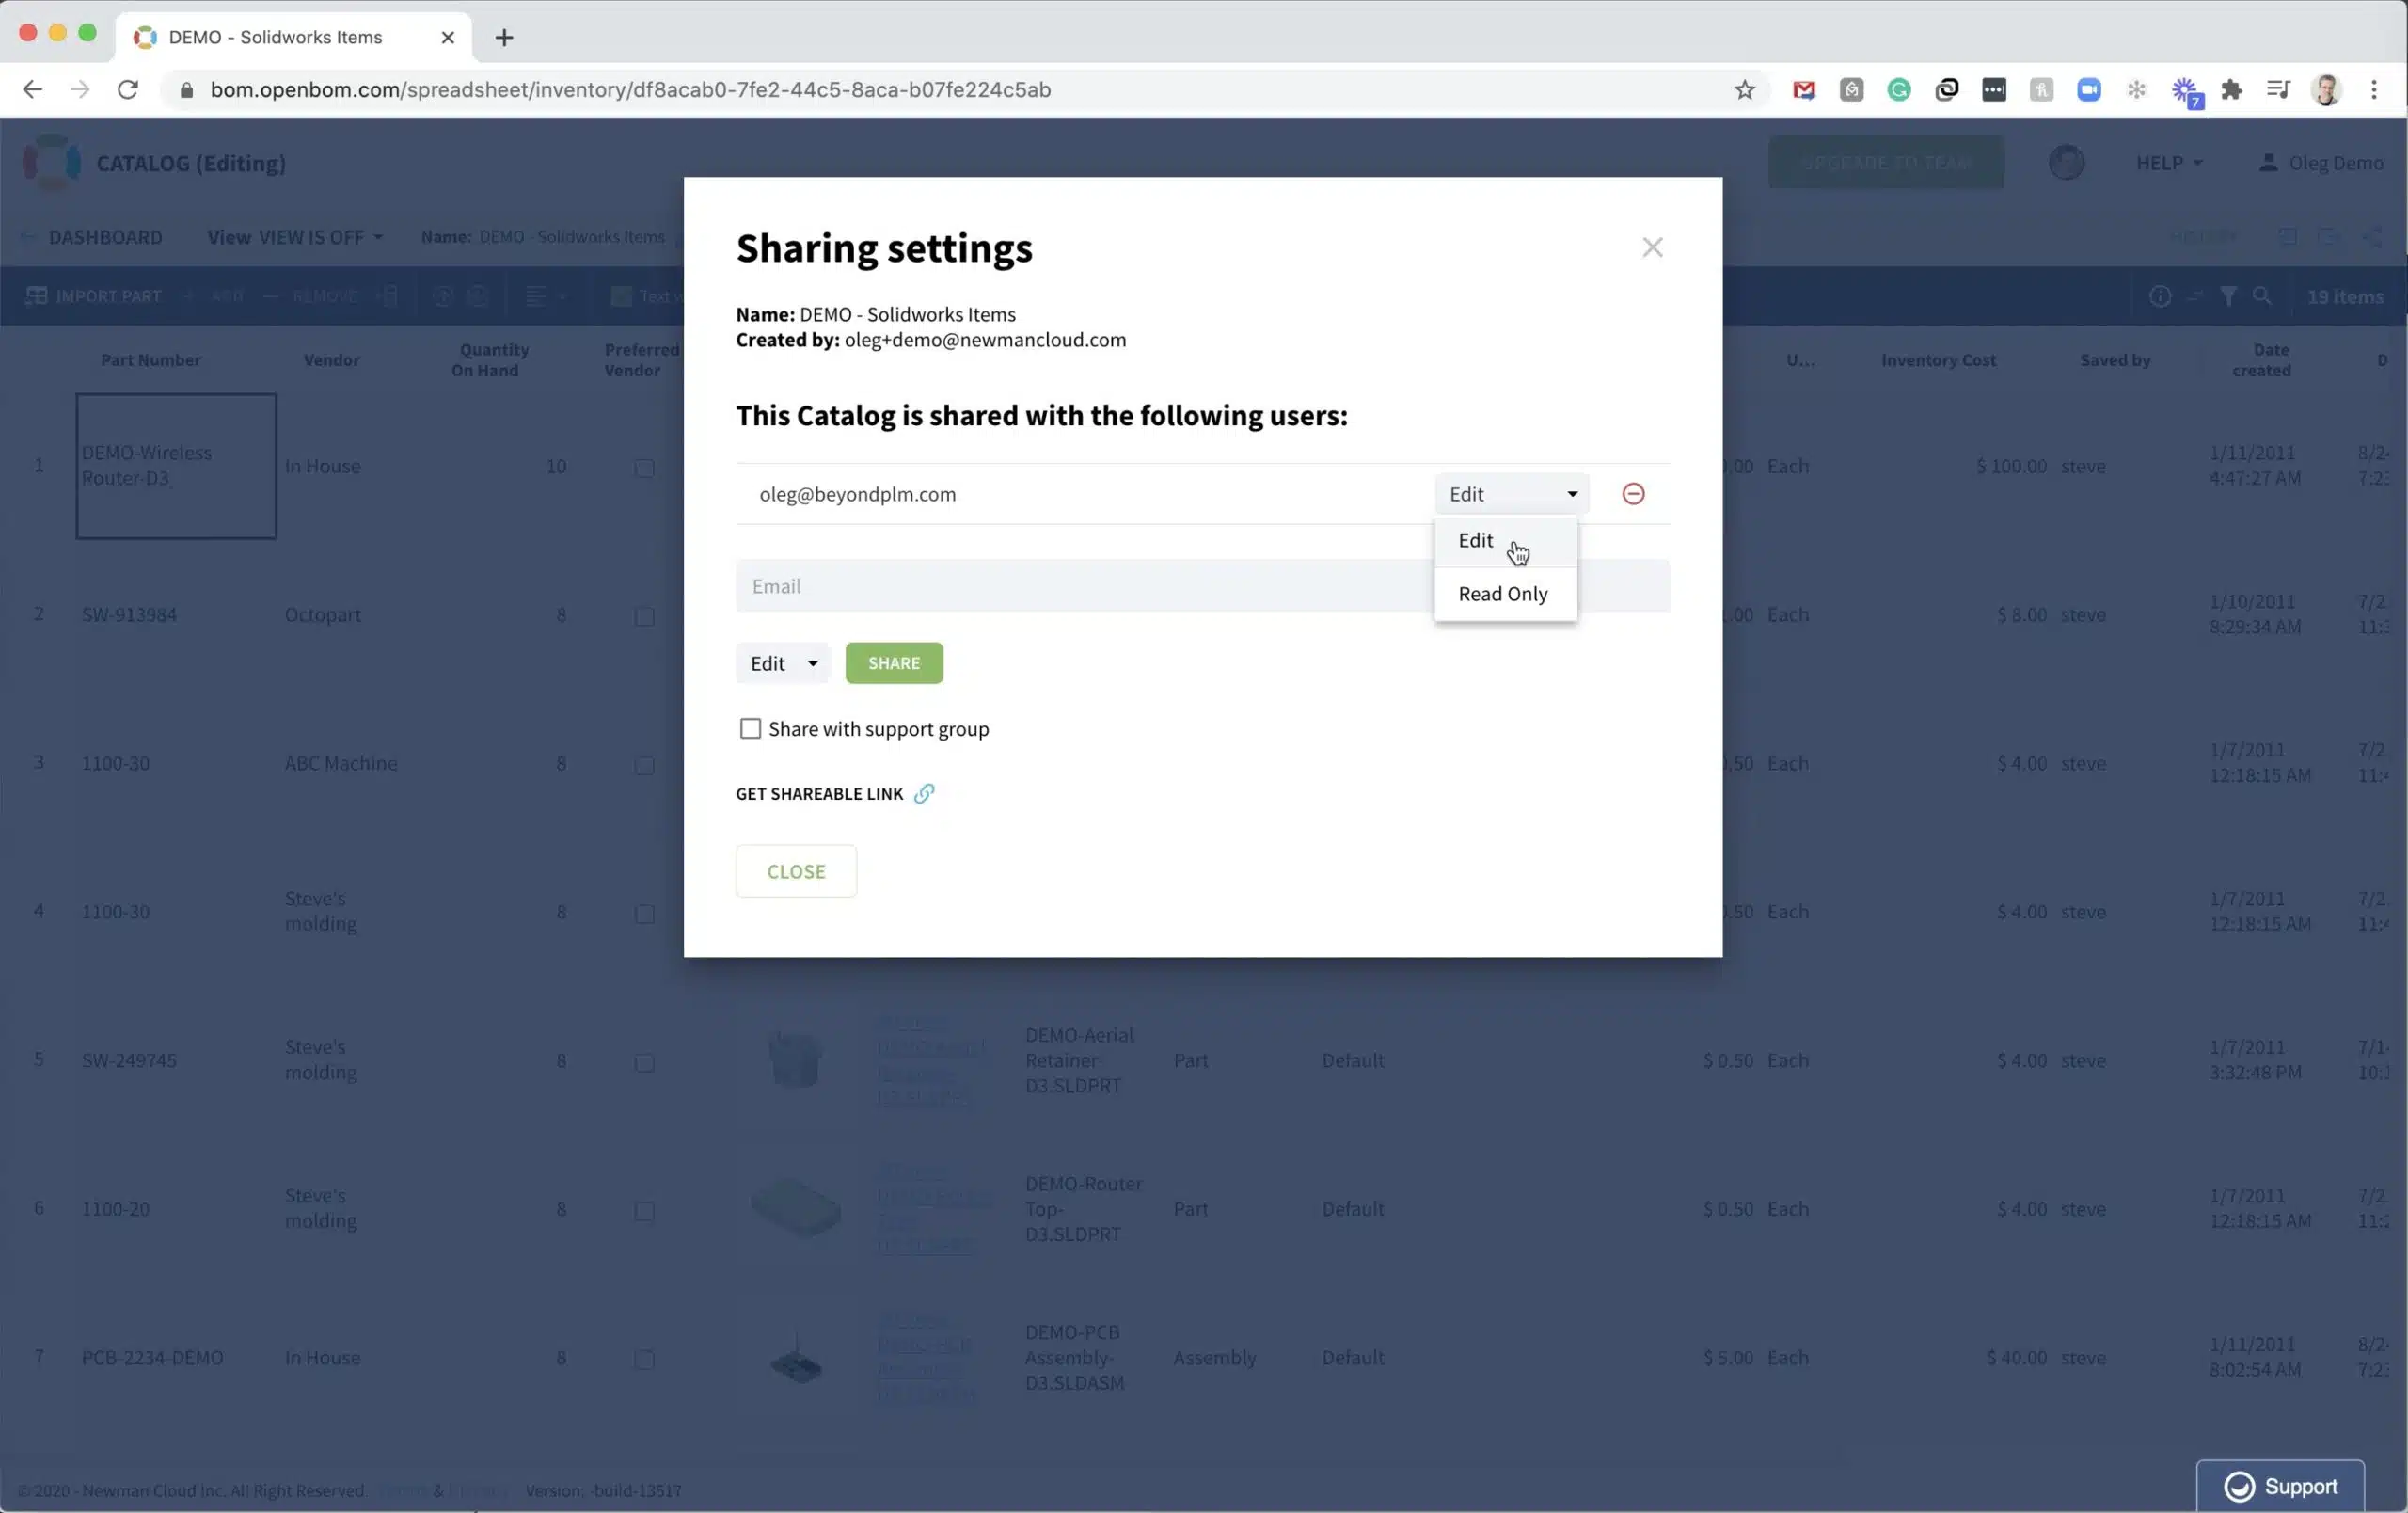Toggle Preferred Vendor checkbox in row 4
Screen dimensions: 2408x1513
pyautogui.click(x=644, y=913)
